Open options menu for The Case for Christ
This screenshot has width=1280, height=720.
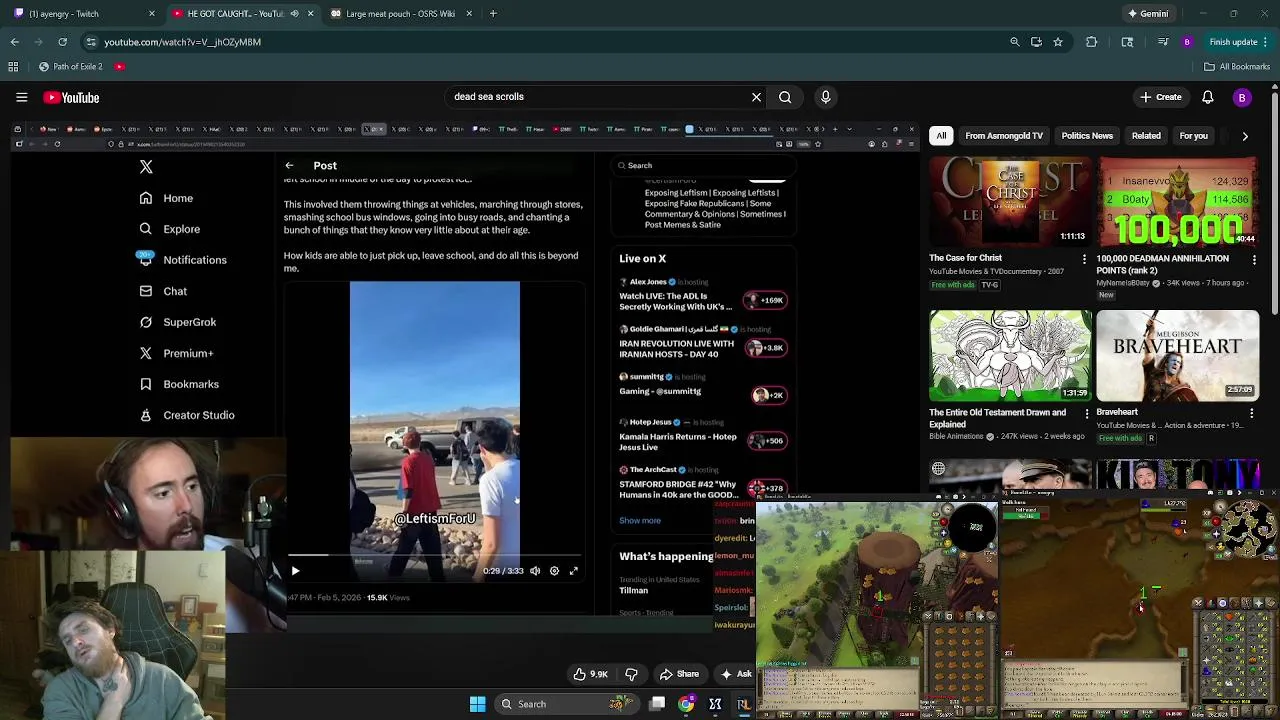click(x=1084, y=259)
